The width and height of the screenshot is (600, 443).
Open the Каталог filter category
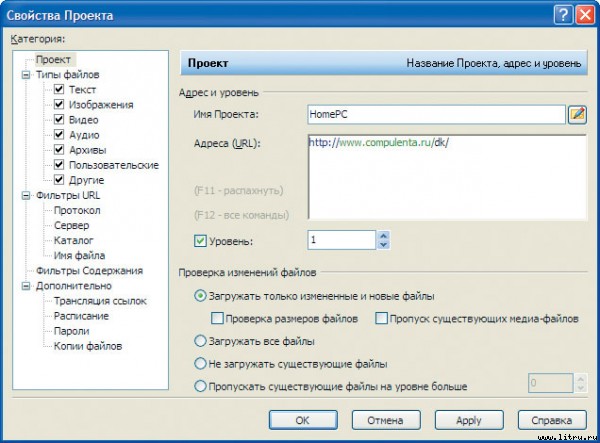(x=73, y=240)
